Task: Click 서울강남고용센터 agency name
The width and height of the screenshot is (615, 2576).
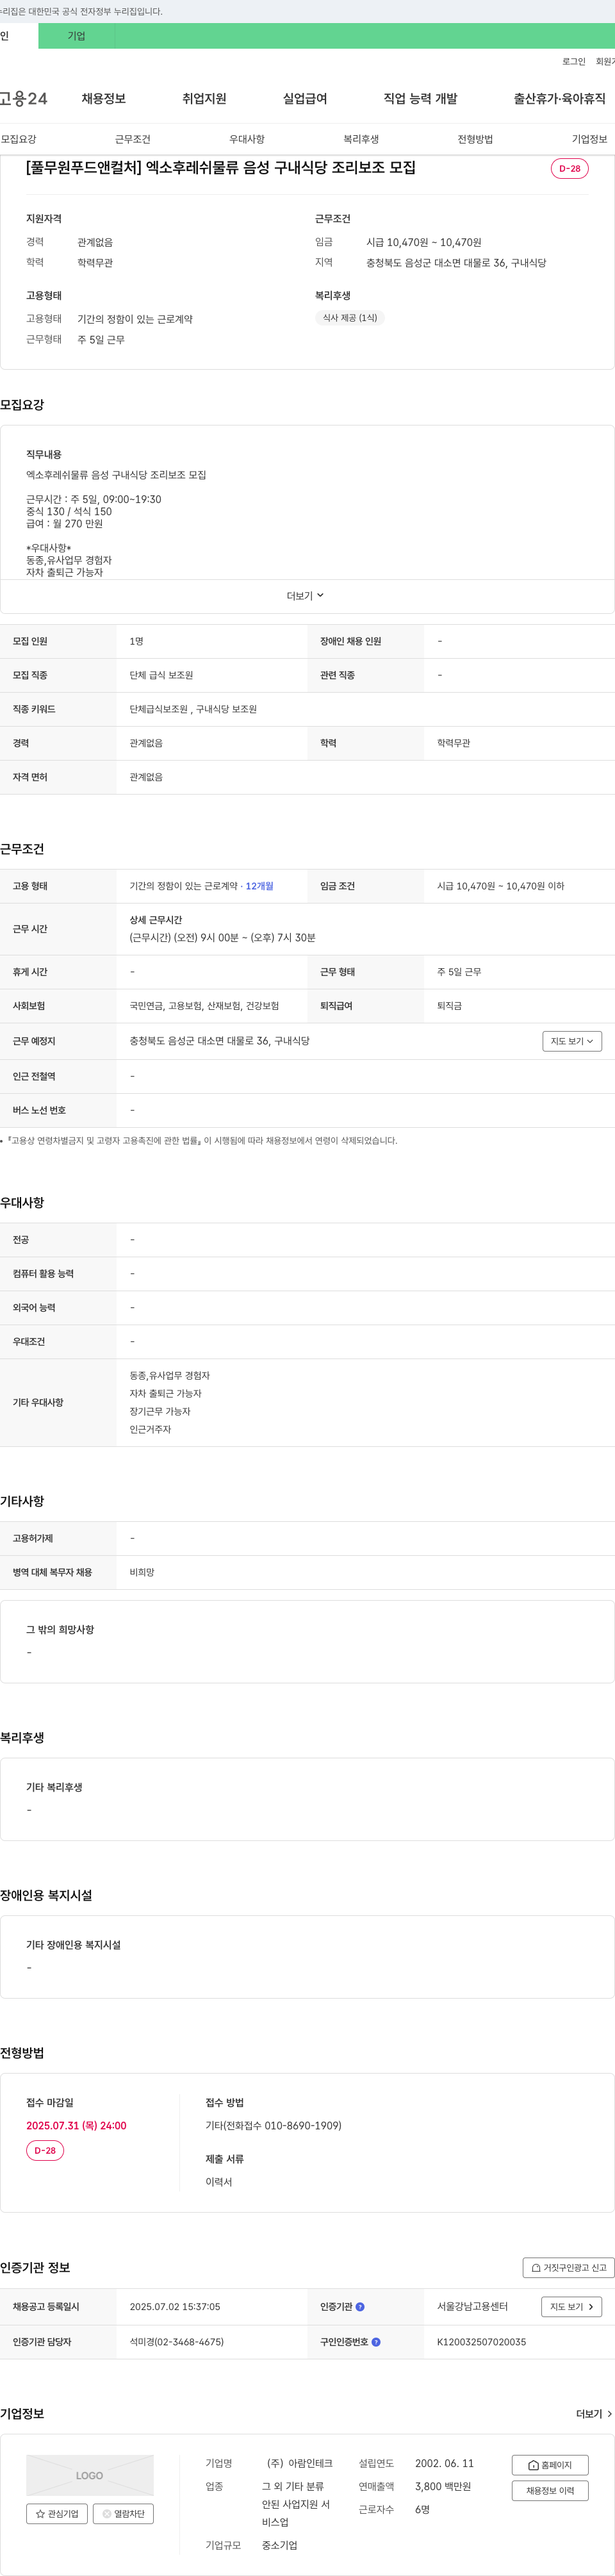Action: 472,2306
